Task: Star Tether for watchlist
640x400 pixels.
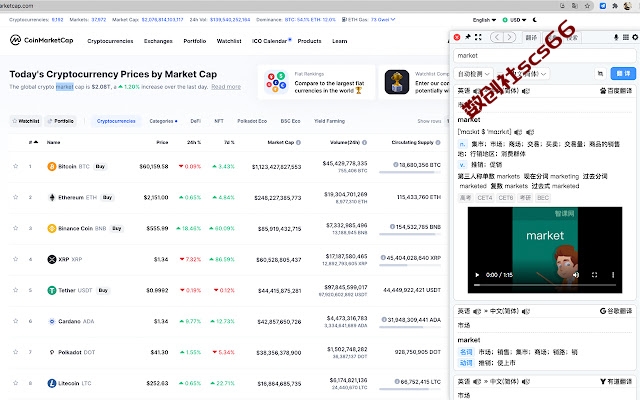Action: point(16,290)
